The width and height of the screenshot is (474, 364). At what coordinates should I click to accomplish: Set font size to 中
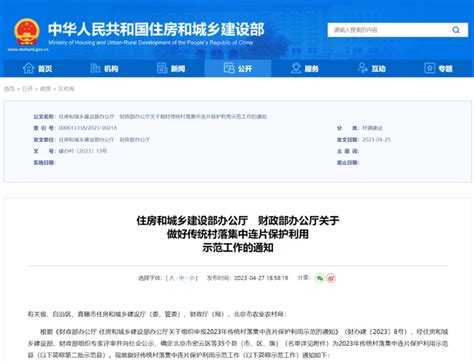[x=182, y=278]
